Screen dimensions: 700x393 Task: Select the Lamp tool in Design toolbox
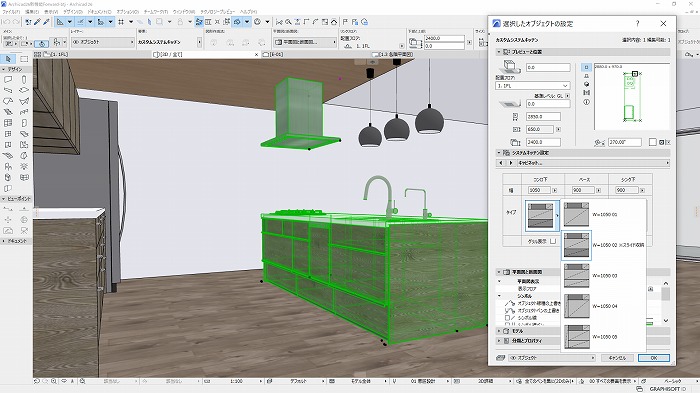coord(24,166)
